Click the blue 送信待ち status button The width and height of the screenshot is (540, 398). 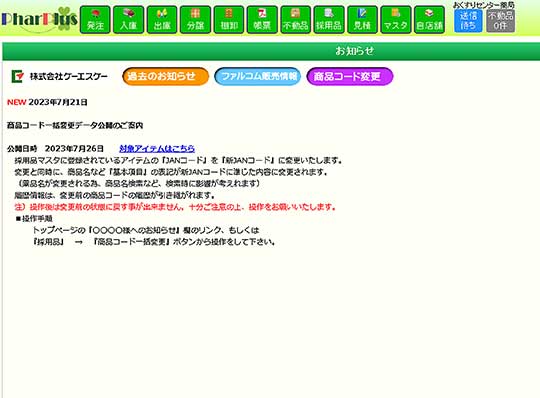468,21
